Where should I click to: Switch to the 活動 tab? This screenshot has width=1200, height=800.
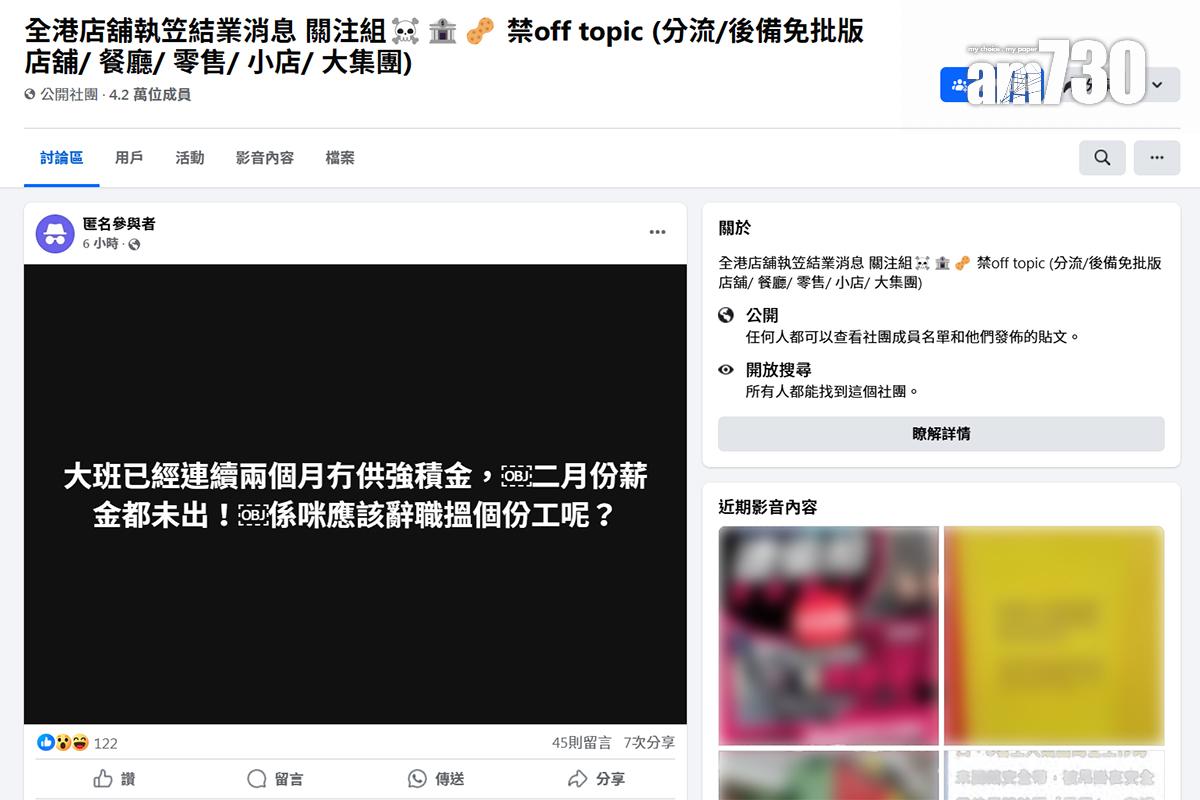click(x=189, y=158)
